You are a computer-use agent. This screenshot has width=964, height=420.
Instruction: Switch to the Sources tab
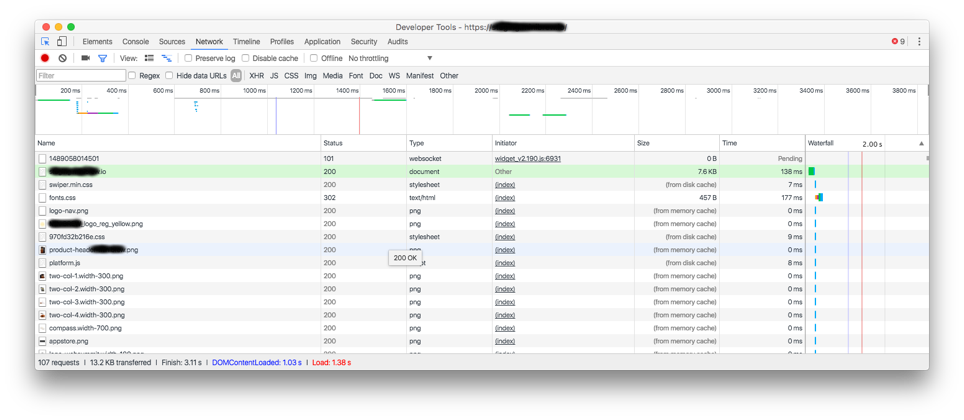click(172, 42)
